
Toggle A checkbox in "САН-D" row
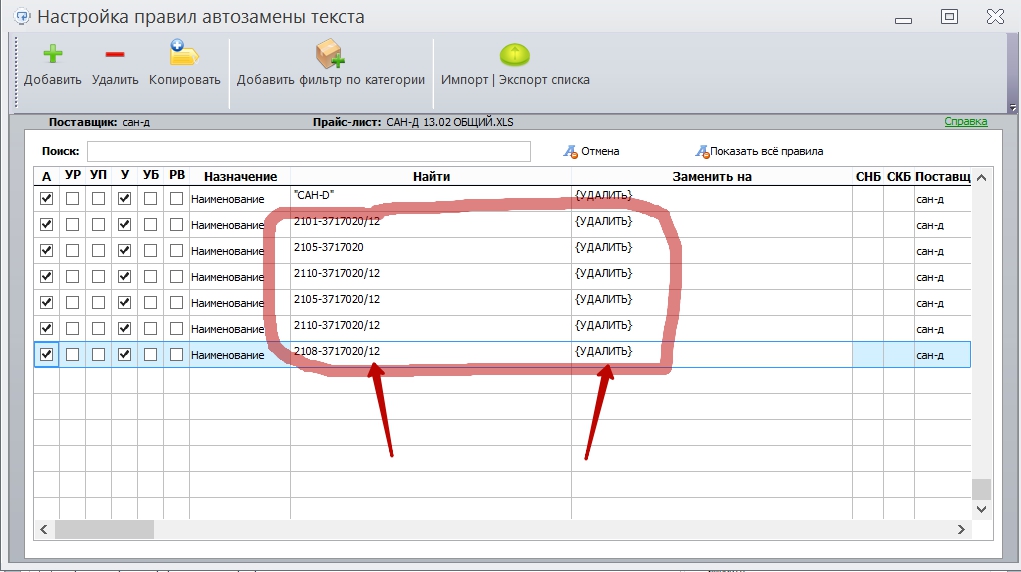[46, 199]
